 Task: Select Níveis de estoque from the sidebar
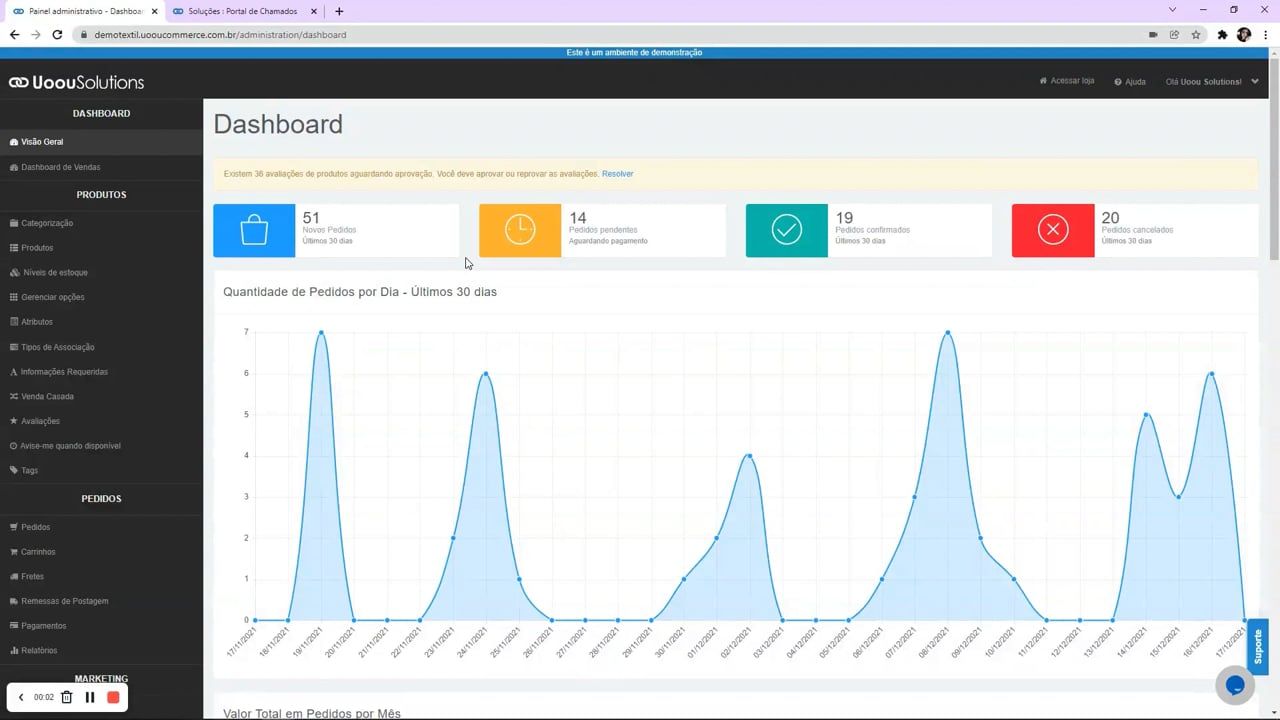tap(54, 272)
